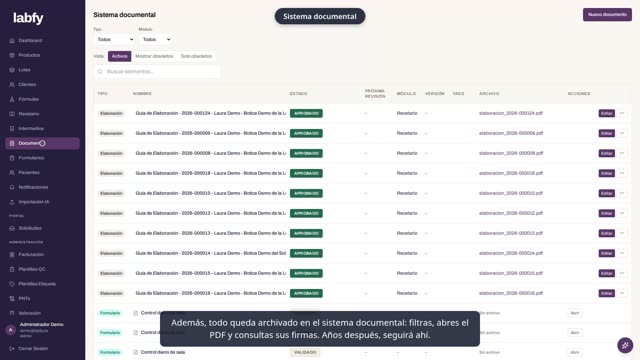
Task: Open file elaboracion_2026-000008.pdf
Action: pyautogui.click(x=511, y=153)
